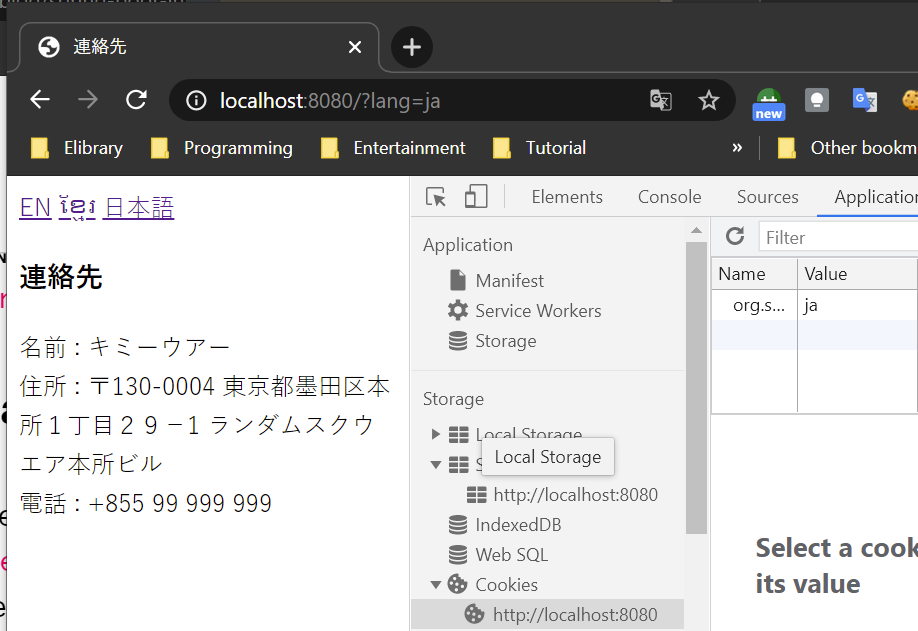This screenshot has height=631, width=918.
Task: Collapse the Cookies tree node
Action: (435, 584)
